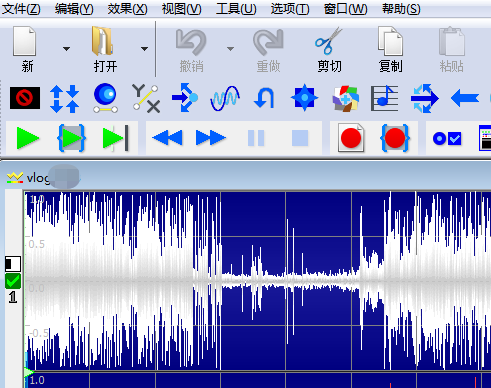Image resolution: width=491 pixels, height=388 pixels.
Task: Select the vlog audio window title
Action: click(x=38, y=178)
